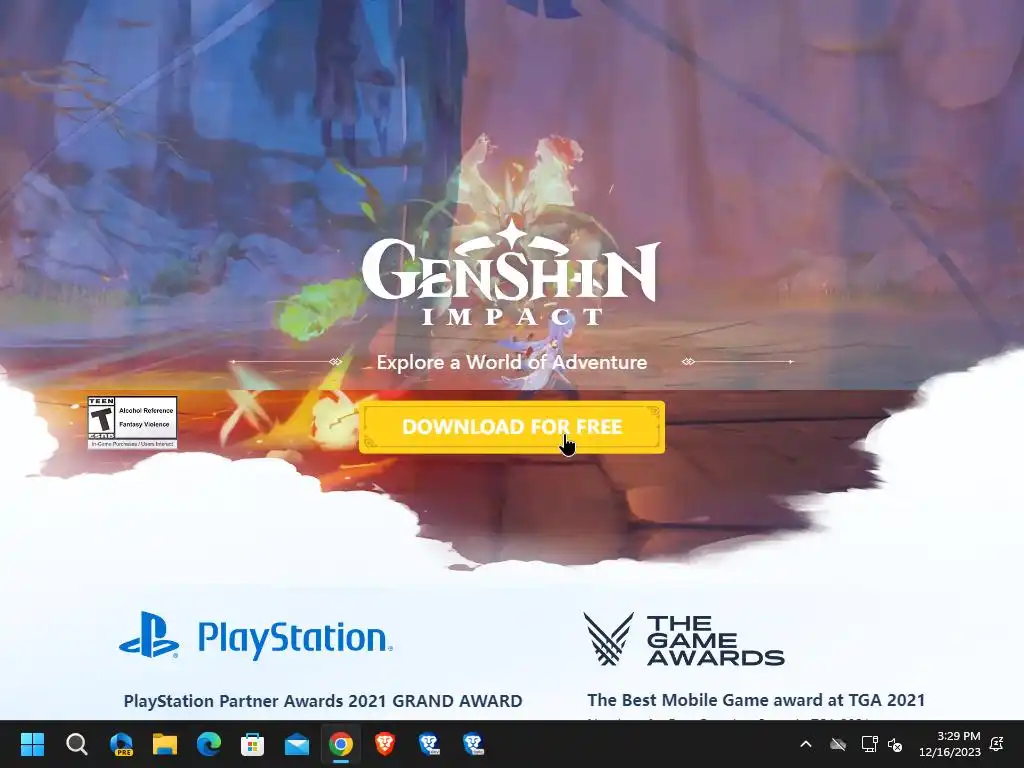The image size is (1024, 768).
Task: Show hidden system tray icons
Action: (806, 744)
